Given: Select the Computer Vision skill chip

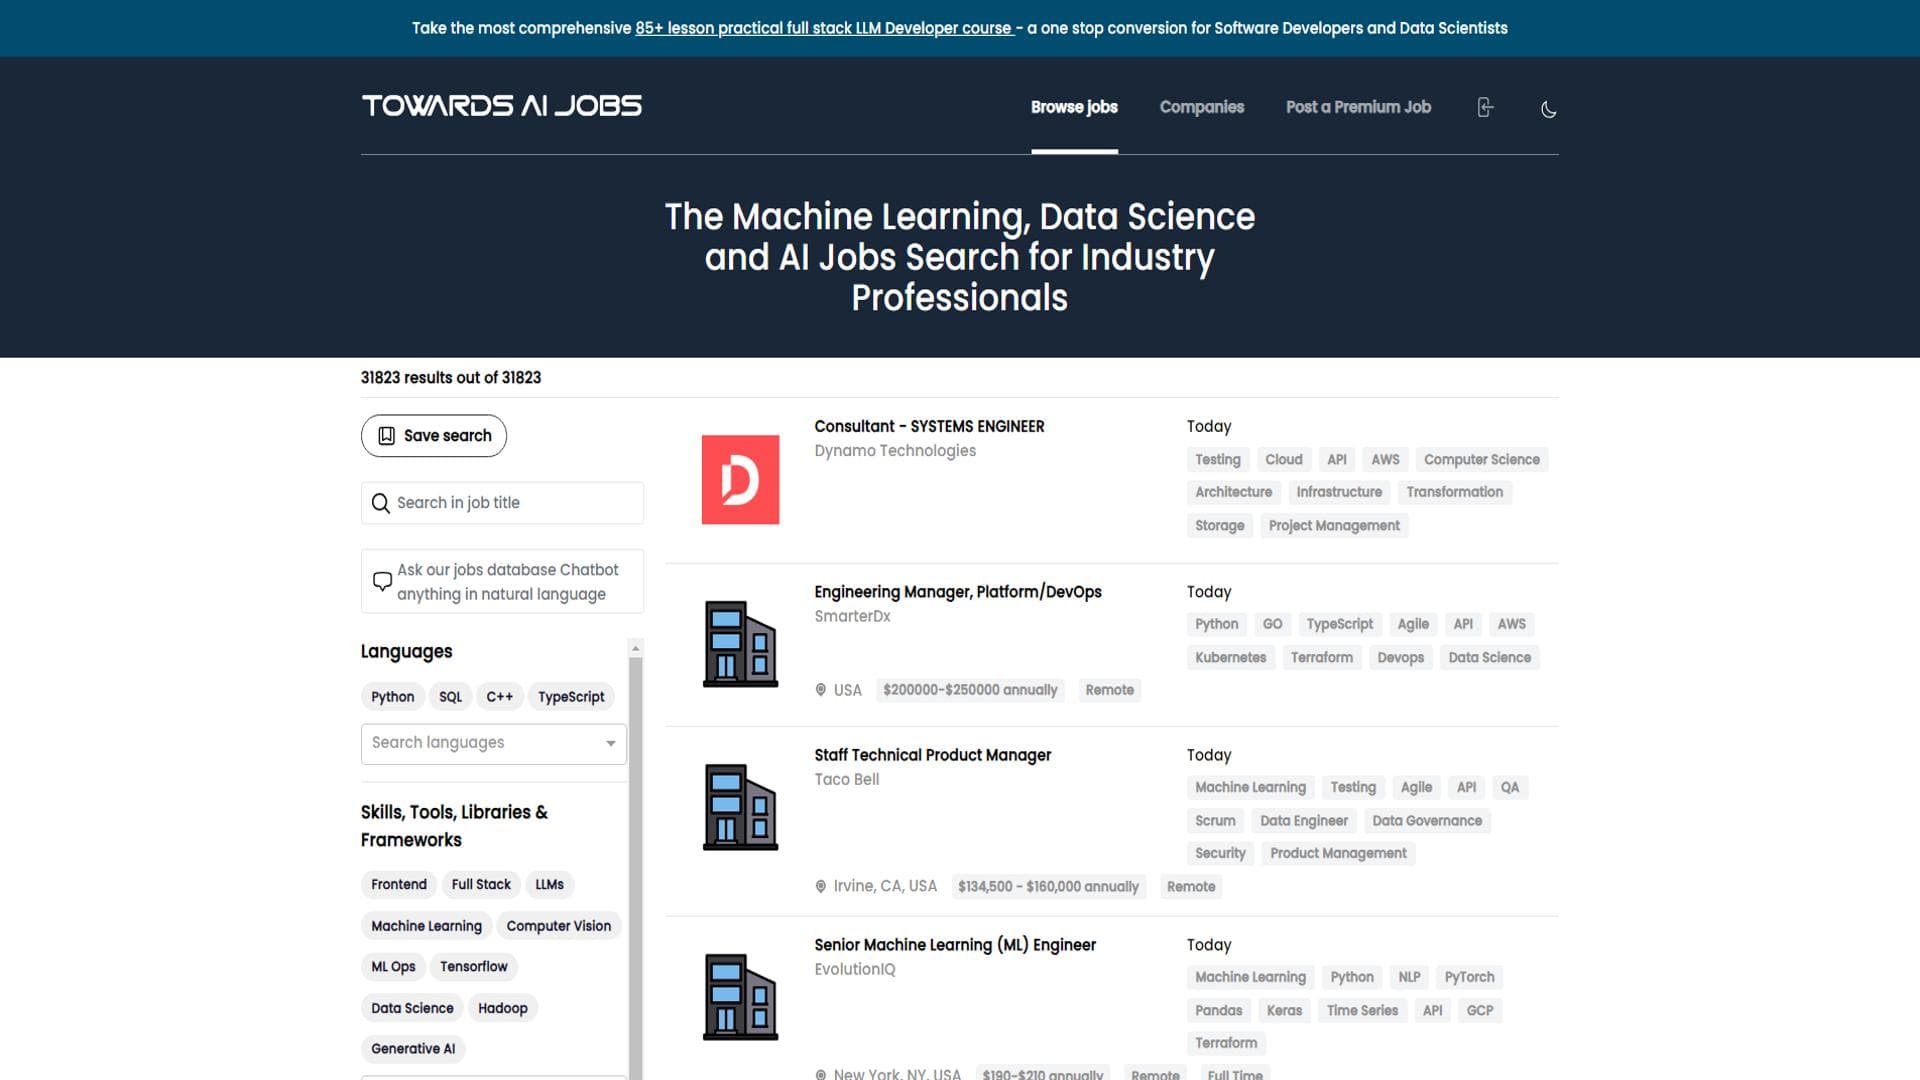Looking at the screenshot, I should 558,926.
